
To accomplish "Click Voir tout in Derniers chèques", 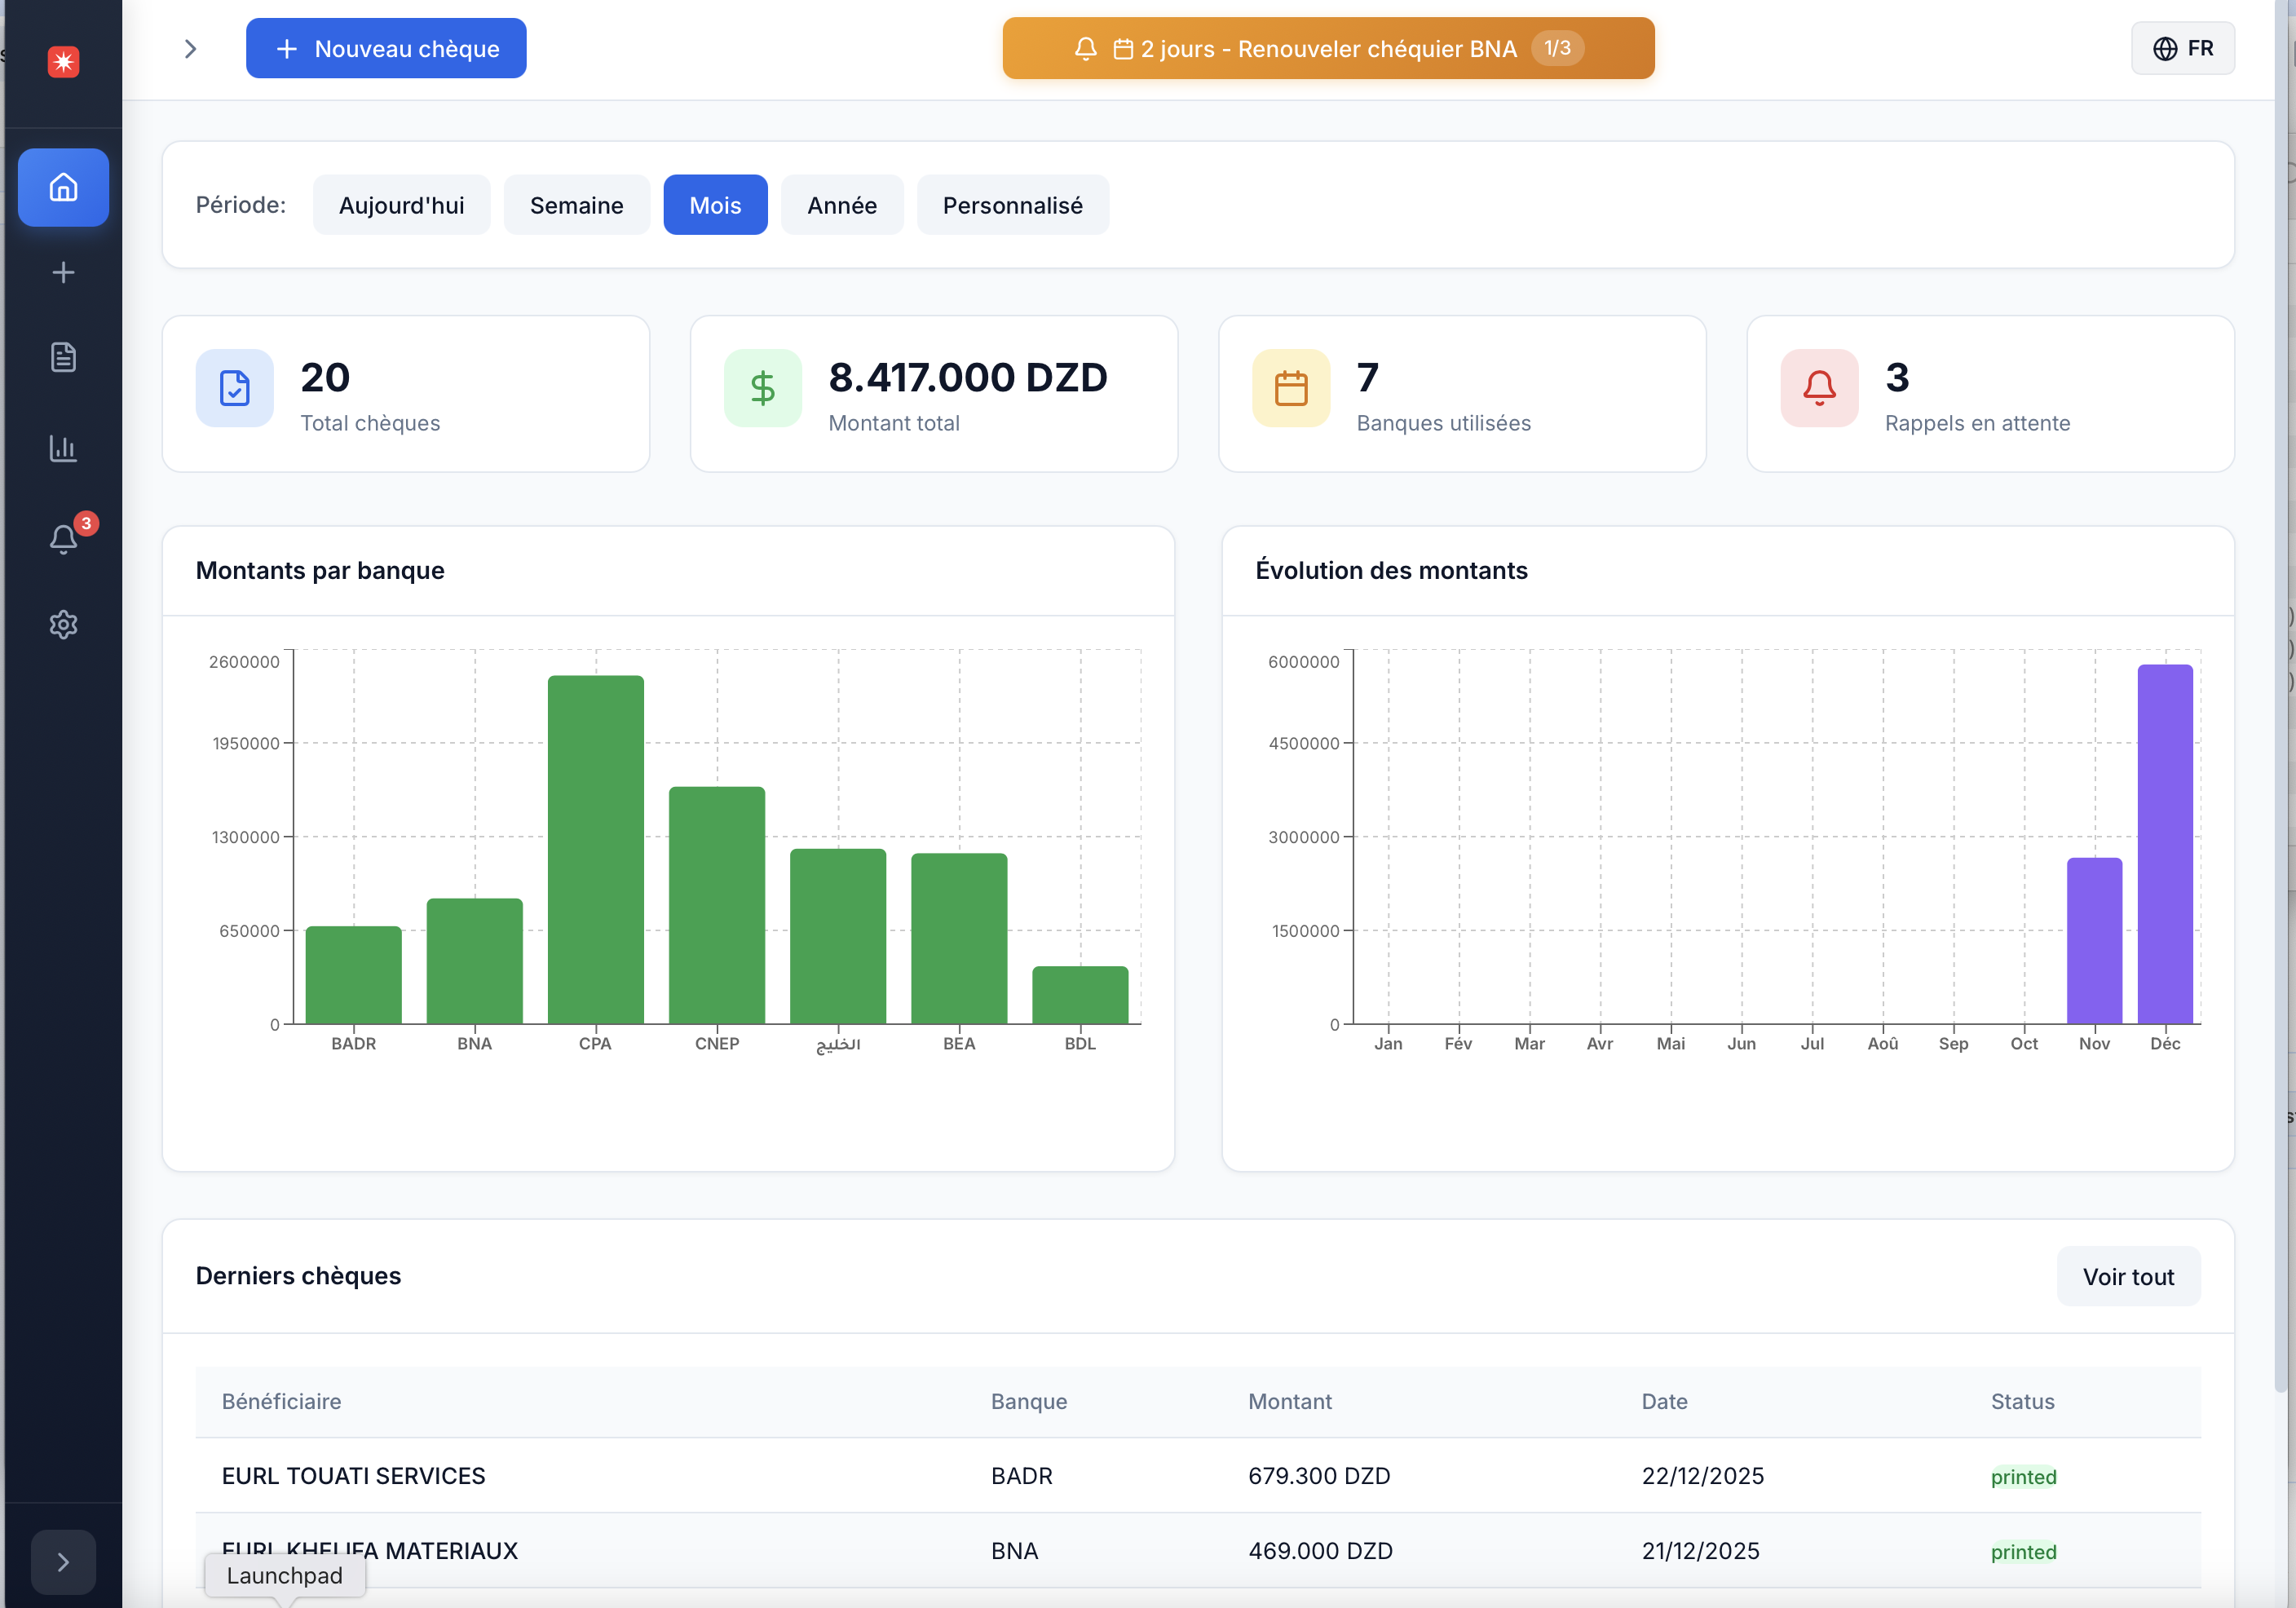I will coord(2127,1276).
